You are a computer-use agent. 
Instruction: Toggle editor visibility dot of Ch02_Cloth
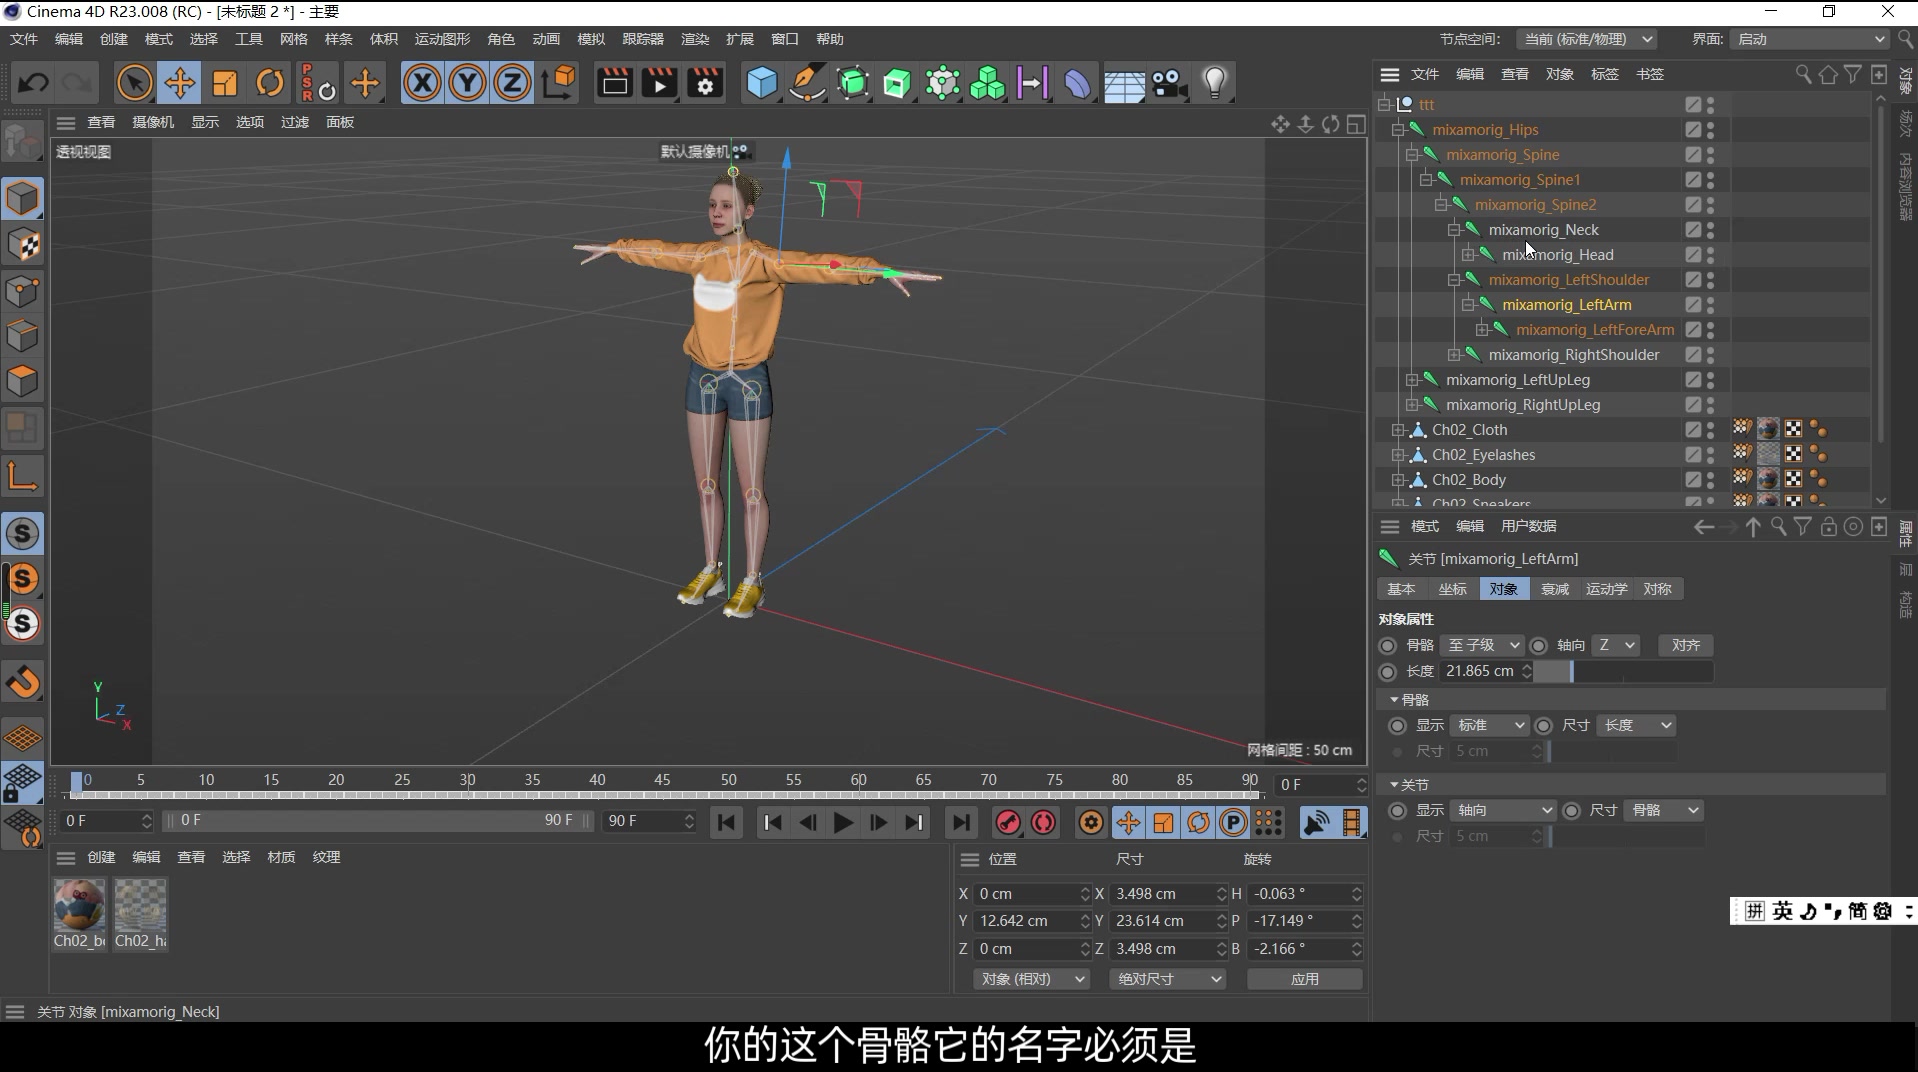point(1710,424)
